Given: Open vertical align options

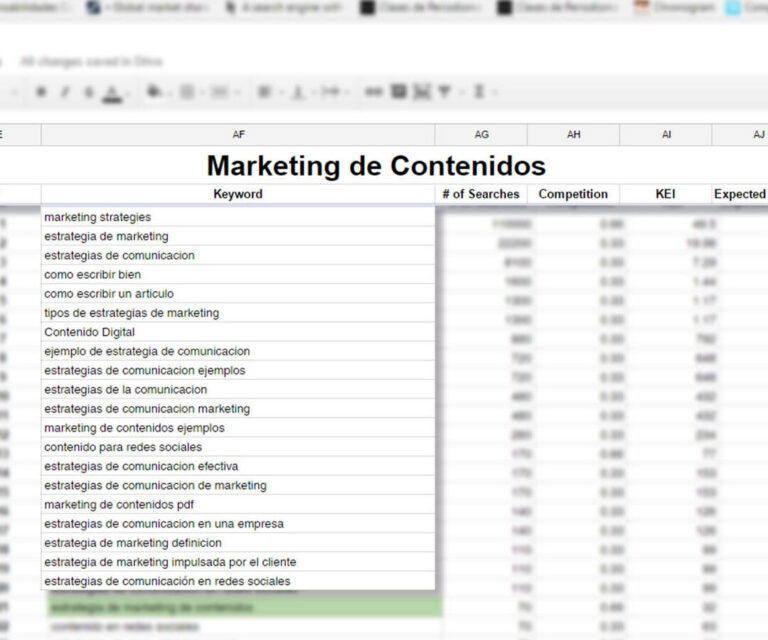Looking at the screenshot, I should pos(298,92).
